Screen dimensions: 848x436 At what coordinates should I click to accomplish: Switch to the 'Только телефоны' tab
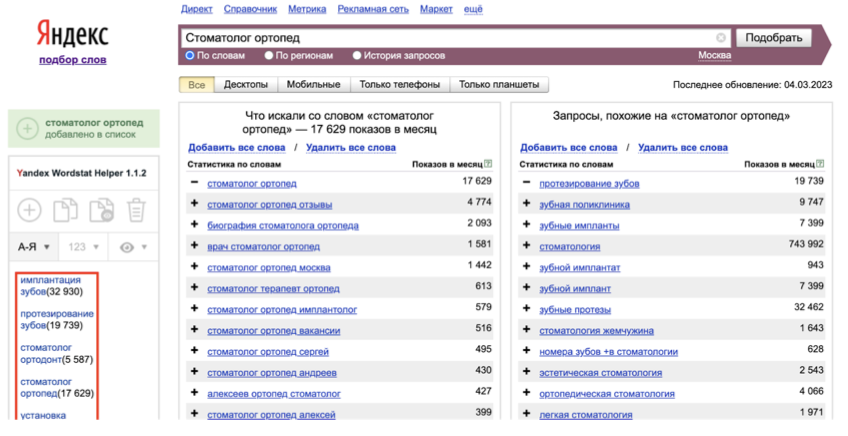[x=400, y=84]
